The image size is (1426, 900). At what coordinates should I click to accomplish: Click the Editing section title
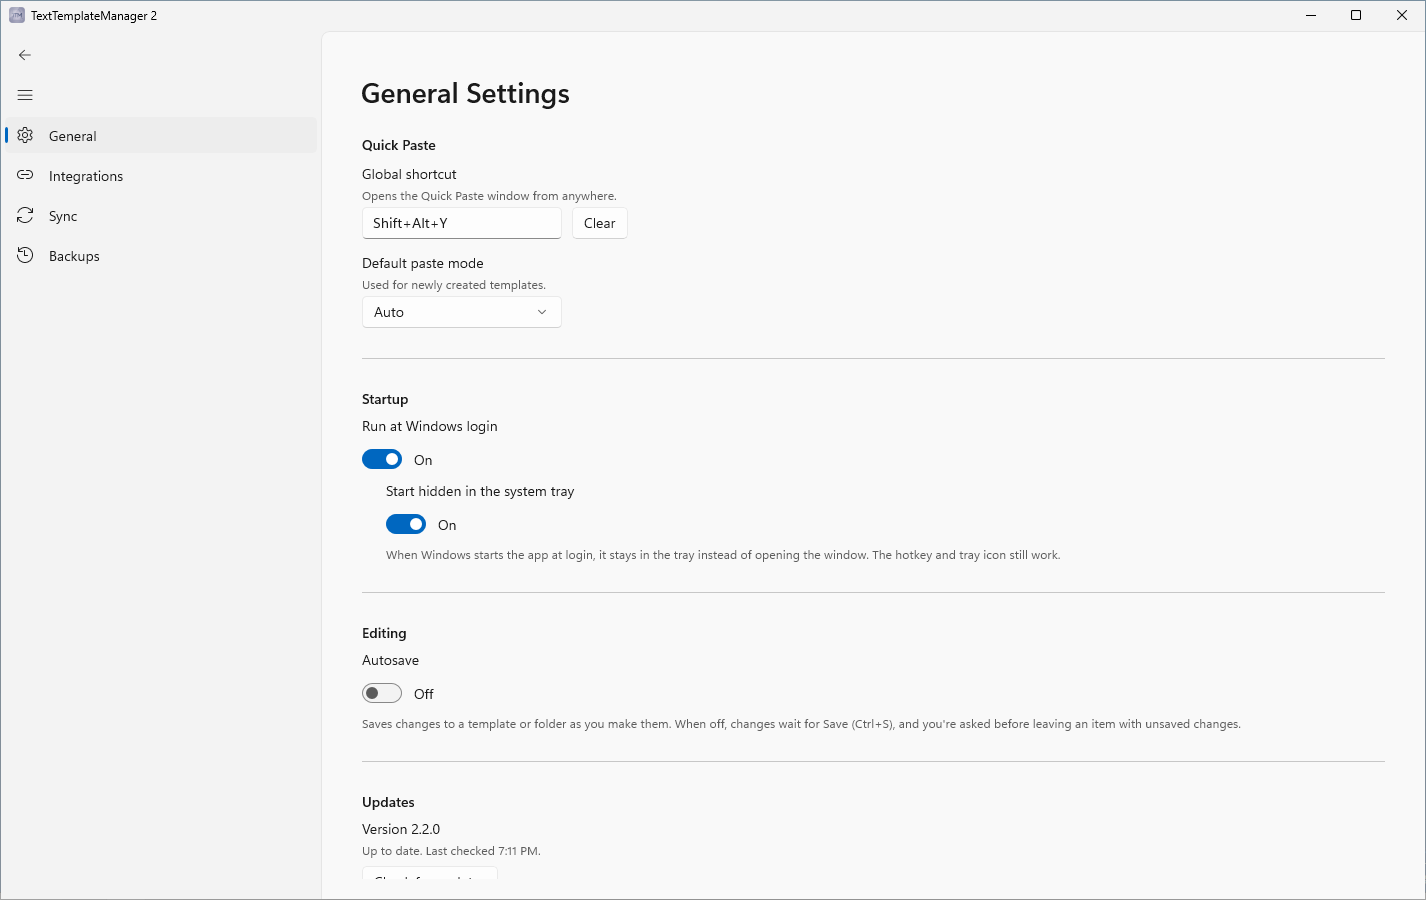point(384,633)
